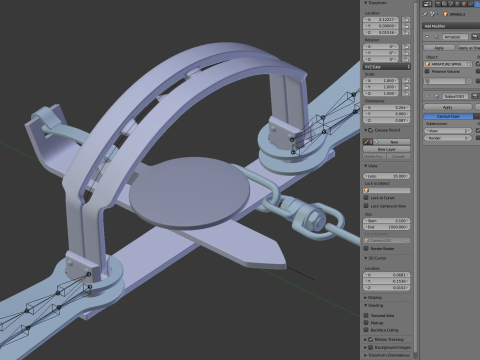This screenshot has height=360, width=480.
Task: Toggle the Motion Tracking checkbox
Action: 371,339
